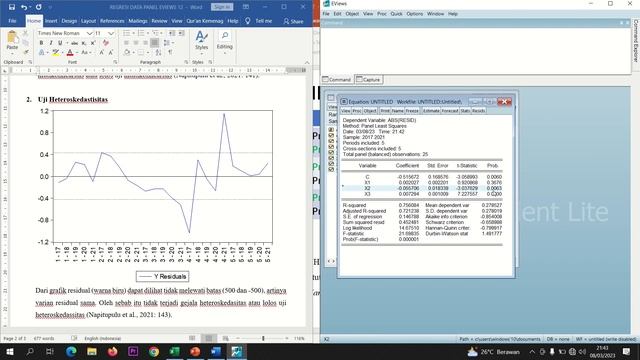Collapse the Word ribbon
The height and width of the screenshot is (360, 640).
click(307, 62)
